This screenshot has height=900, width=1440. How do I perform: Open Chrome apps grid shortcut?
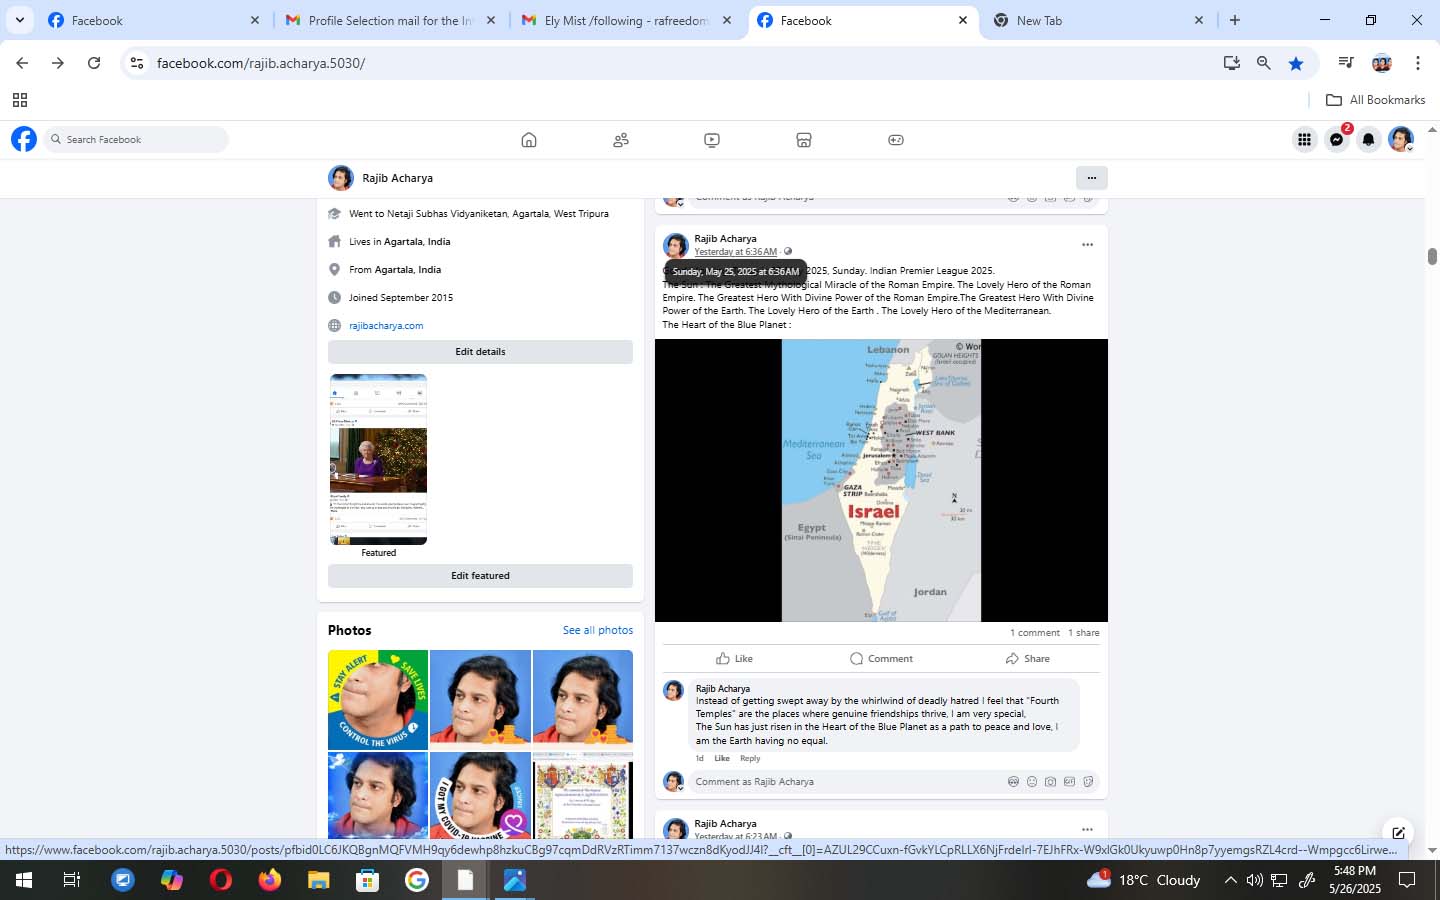click(20, 100)
